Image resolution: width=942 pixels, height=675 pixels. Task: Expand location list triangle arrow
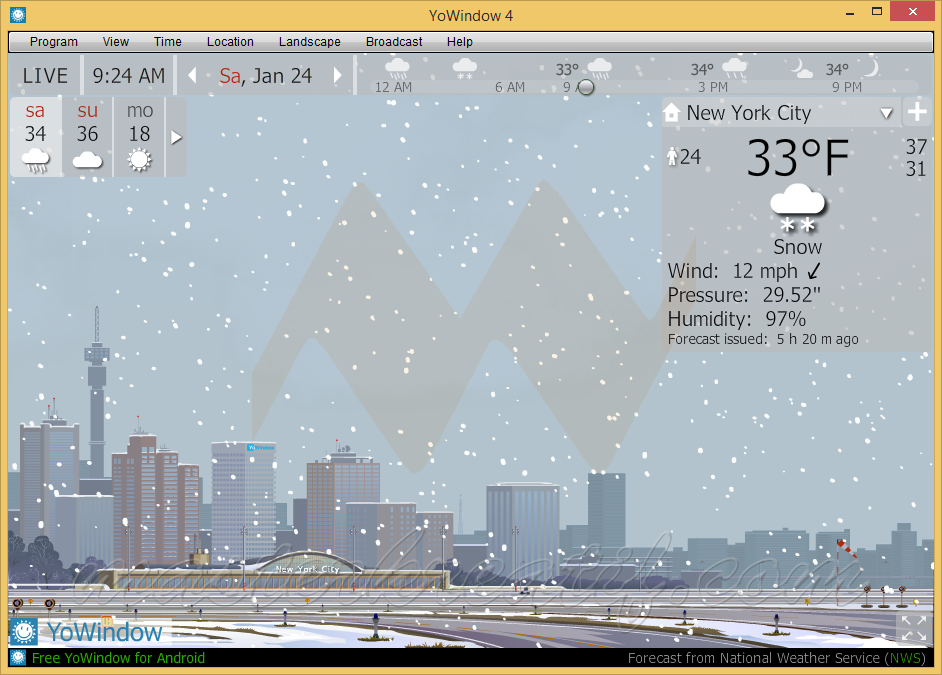point(886,114)
